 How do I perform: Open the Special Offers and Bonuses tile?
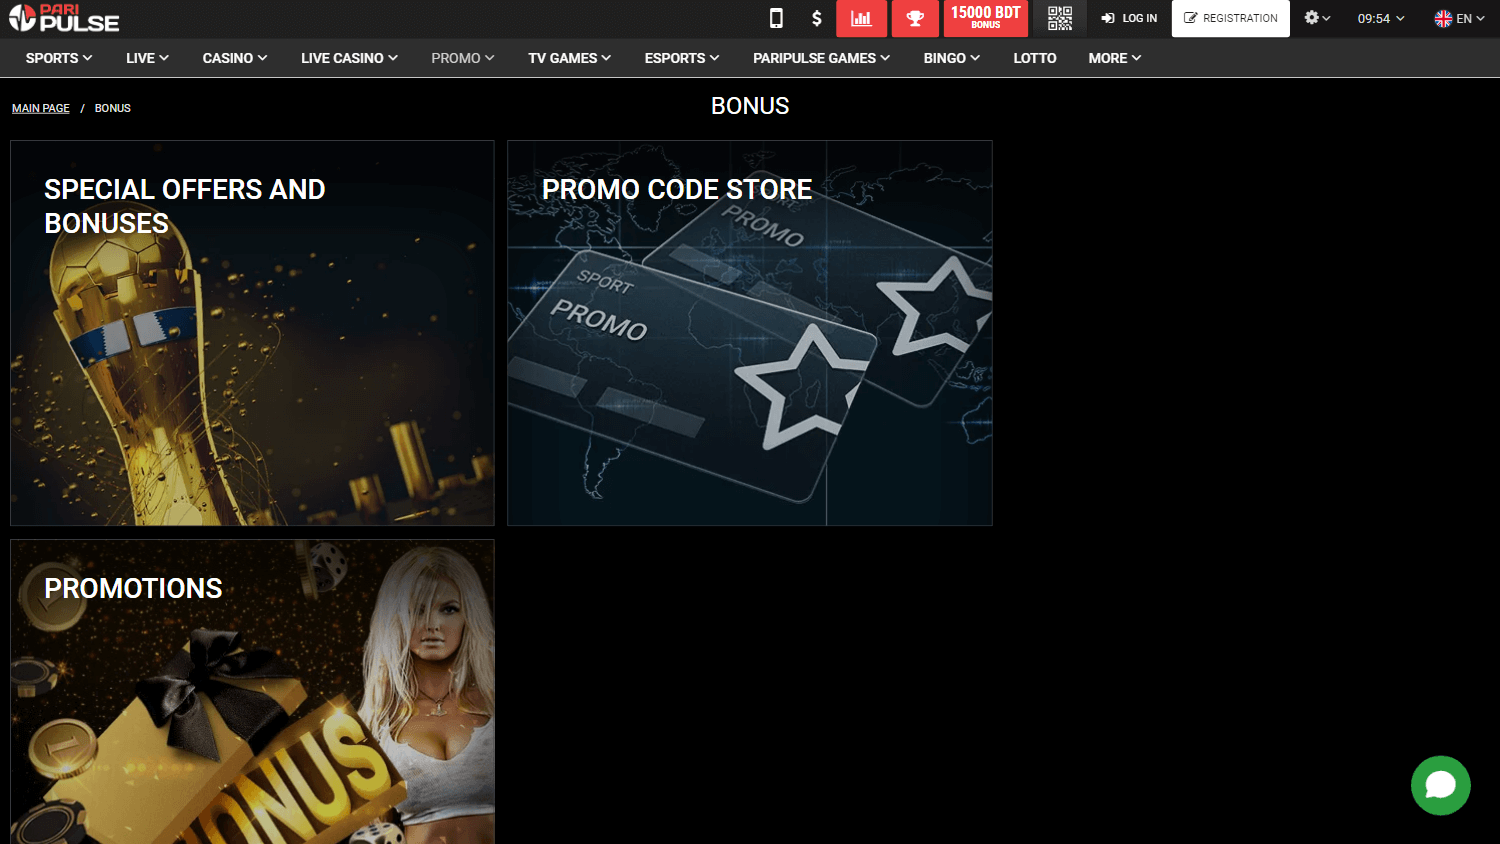[252, 333]
